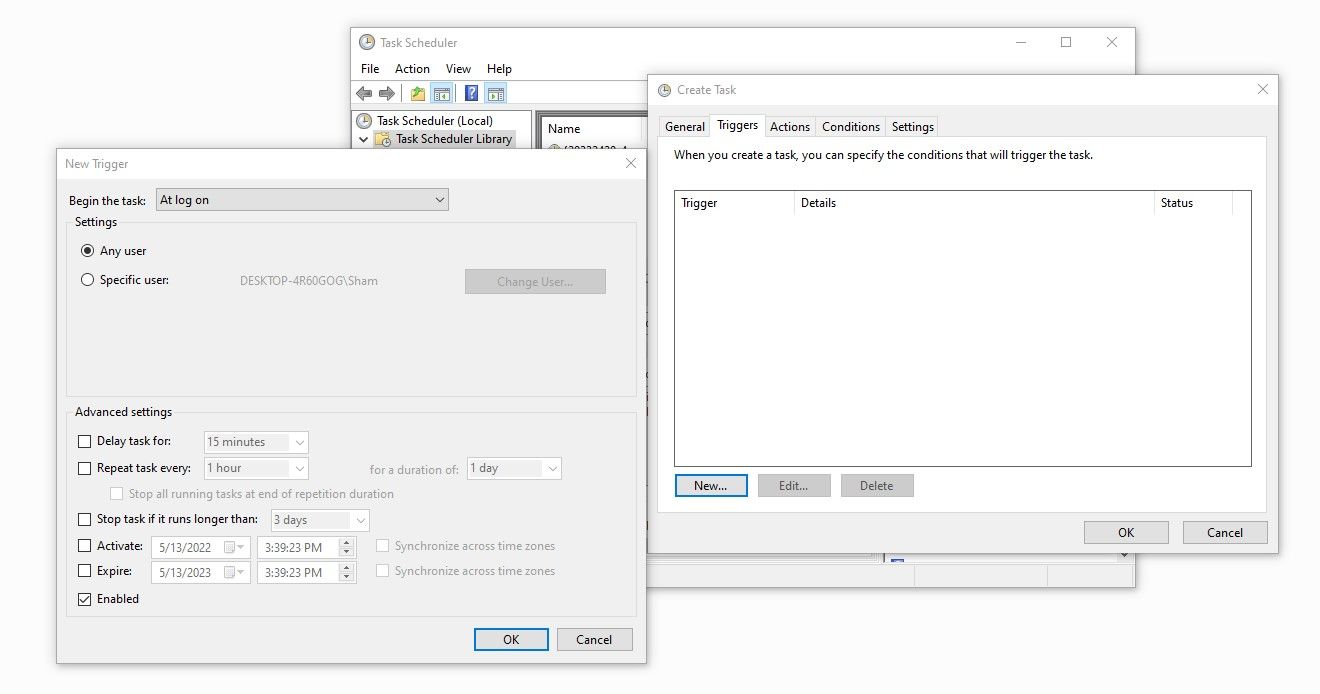Open the 15 minutes delay dropdown
Screen dimensions: 1320x694
[x=256, y=442]
